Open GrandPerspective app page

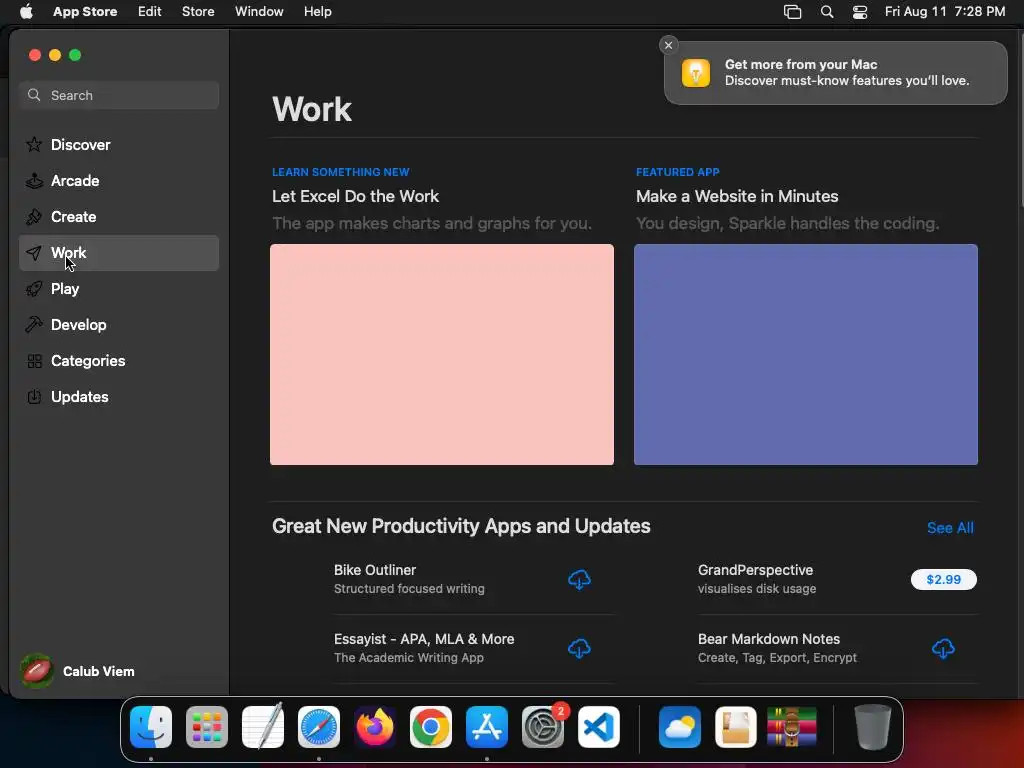tap(756, 569)
